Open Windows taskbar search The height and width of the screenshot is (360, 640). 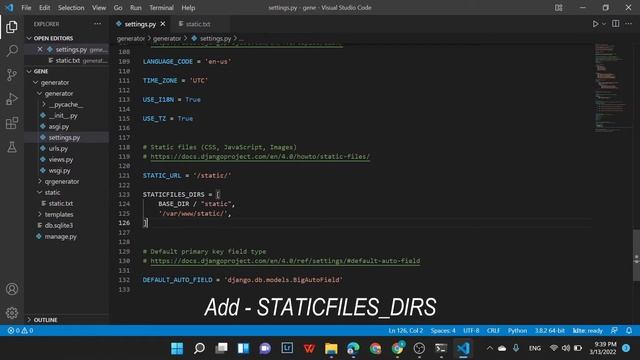pos(199,348)
